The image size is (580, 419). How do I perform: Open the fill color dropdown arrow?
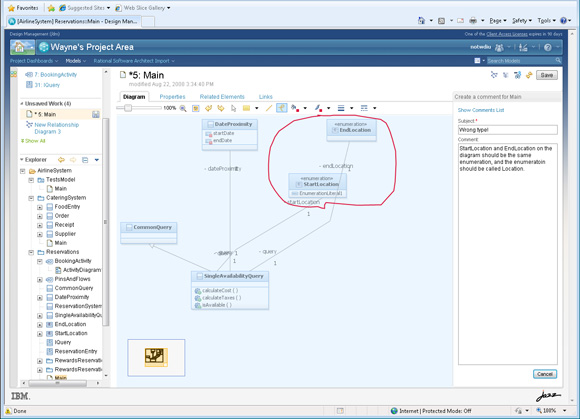[x=305, y=108]
